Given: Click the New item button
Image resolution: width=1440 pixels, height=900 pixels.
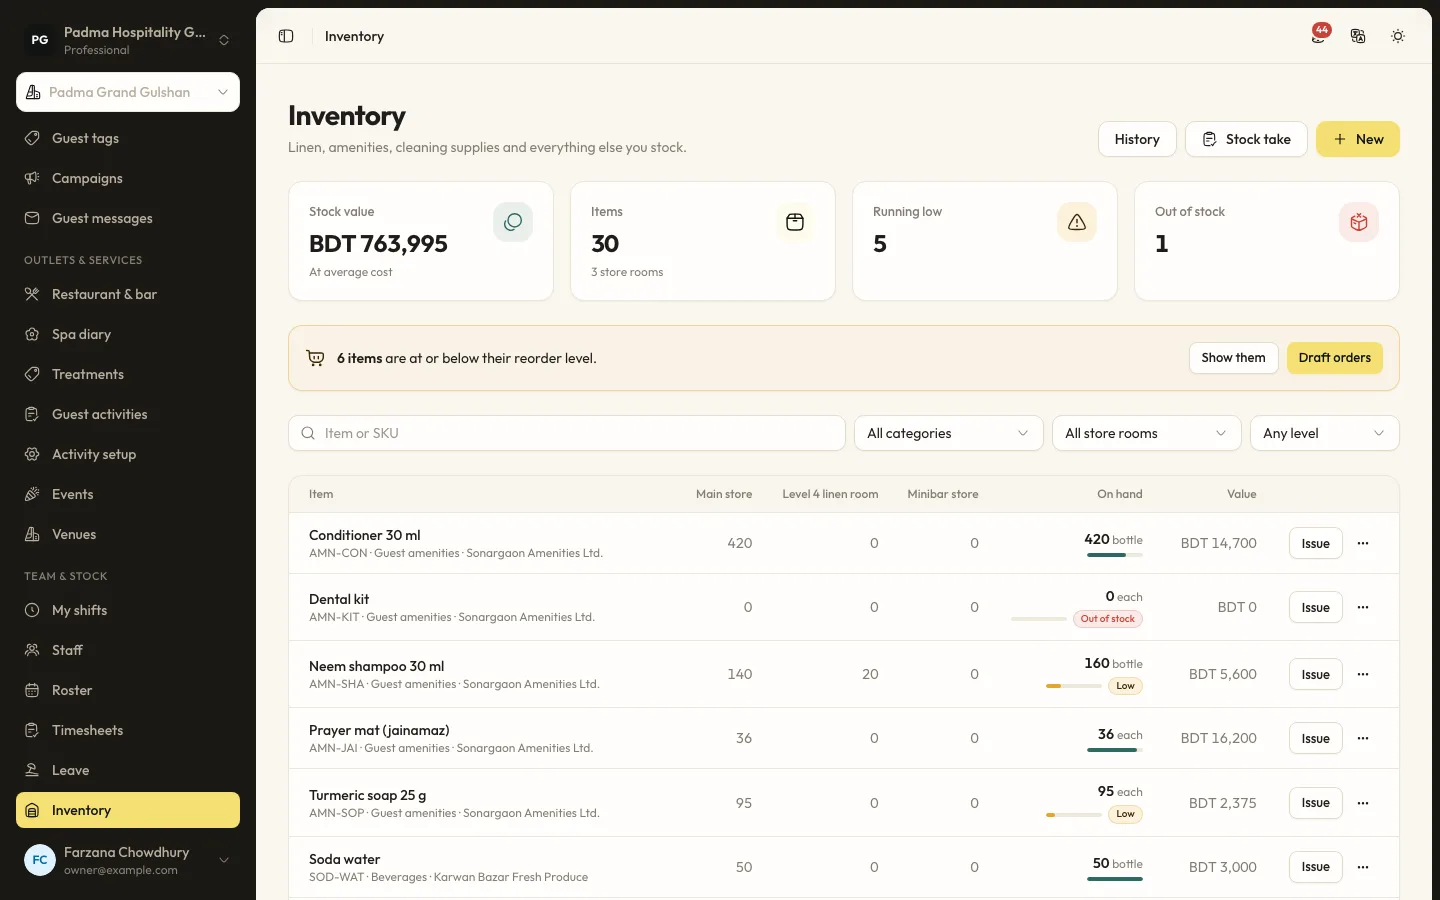Looking at the screenshot, I should 1357,139.
